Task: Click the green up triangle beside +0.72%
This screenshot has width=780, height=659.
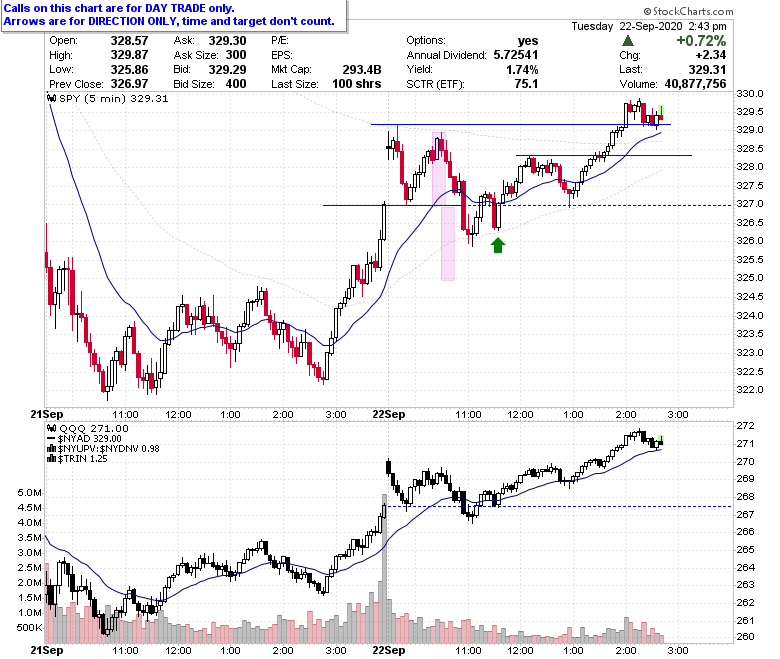Action: coord(628,41)
